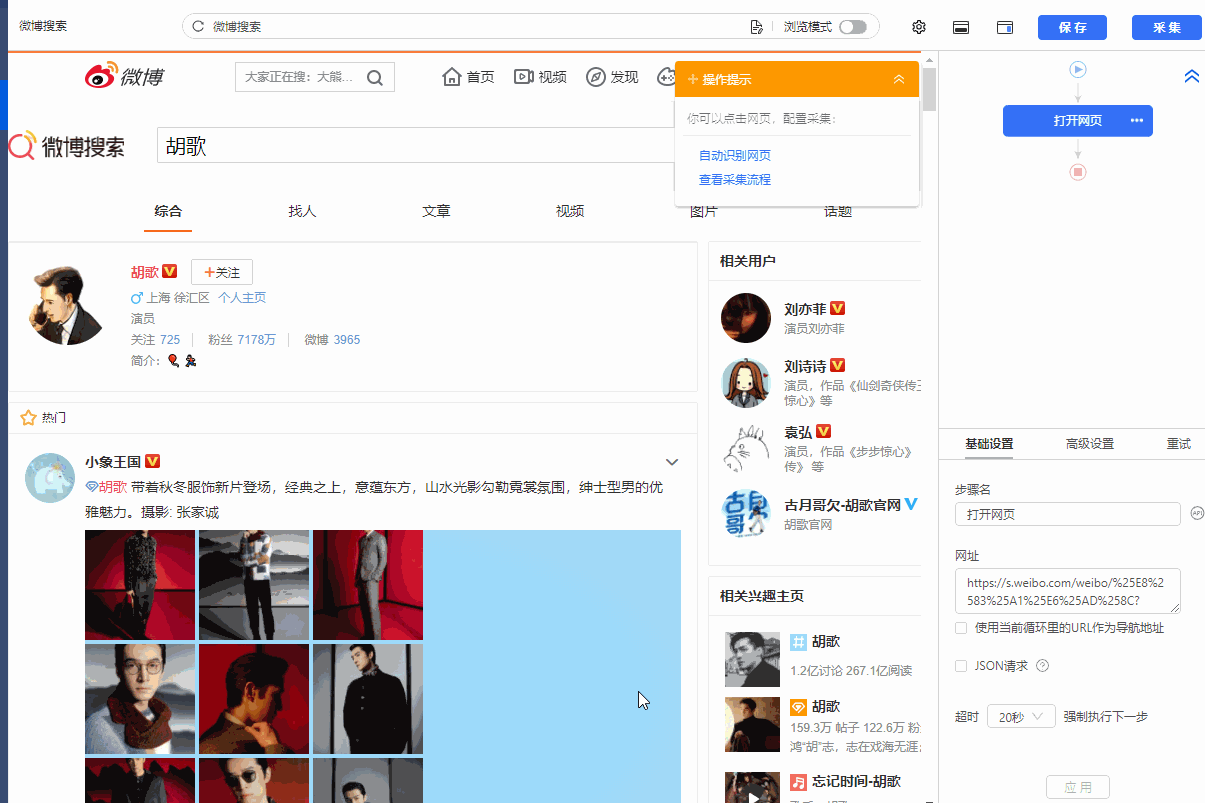Open the 超时 20秒 dropdown
The height and width of the screenshot is (803, 1205).
point(1021,717)
